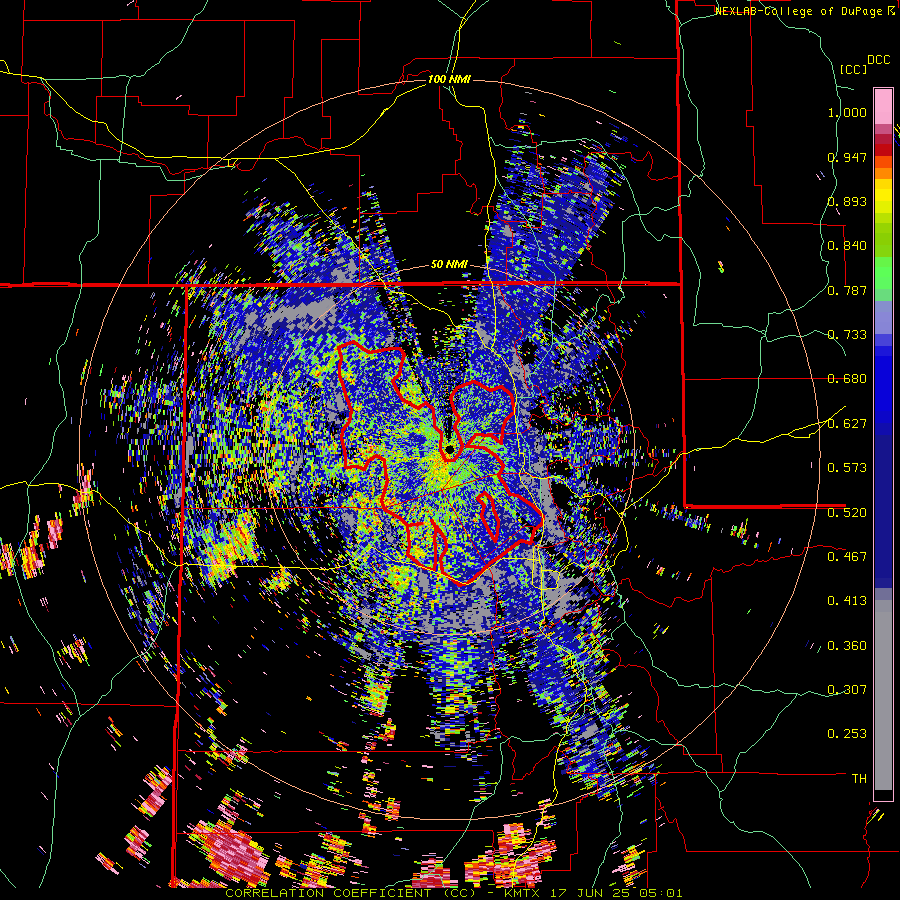Click the 0.307 color scale value
The image size is (900, 900).
click(x=847, y=690)
